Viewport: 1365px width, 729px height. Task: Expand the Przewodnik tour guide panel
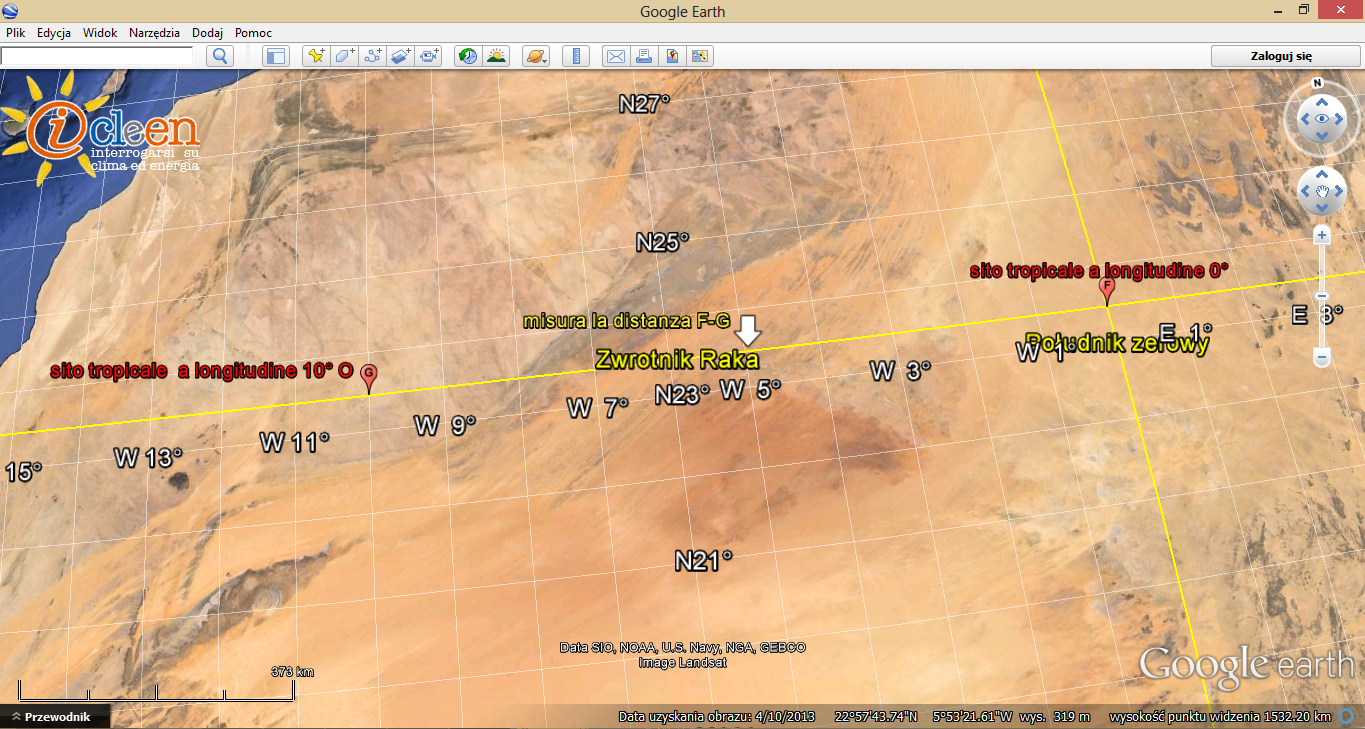click(x=55, y=717)
